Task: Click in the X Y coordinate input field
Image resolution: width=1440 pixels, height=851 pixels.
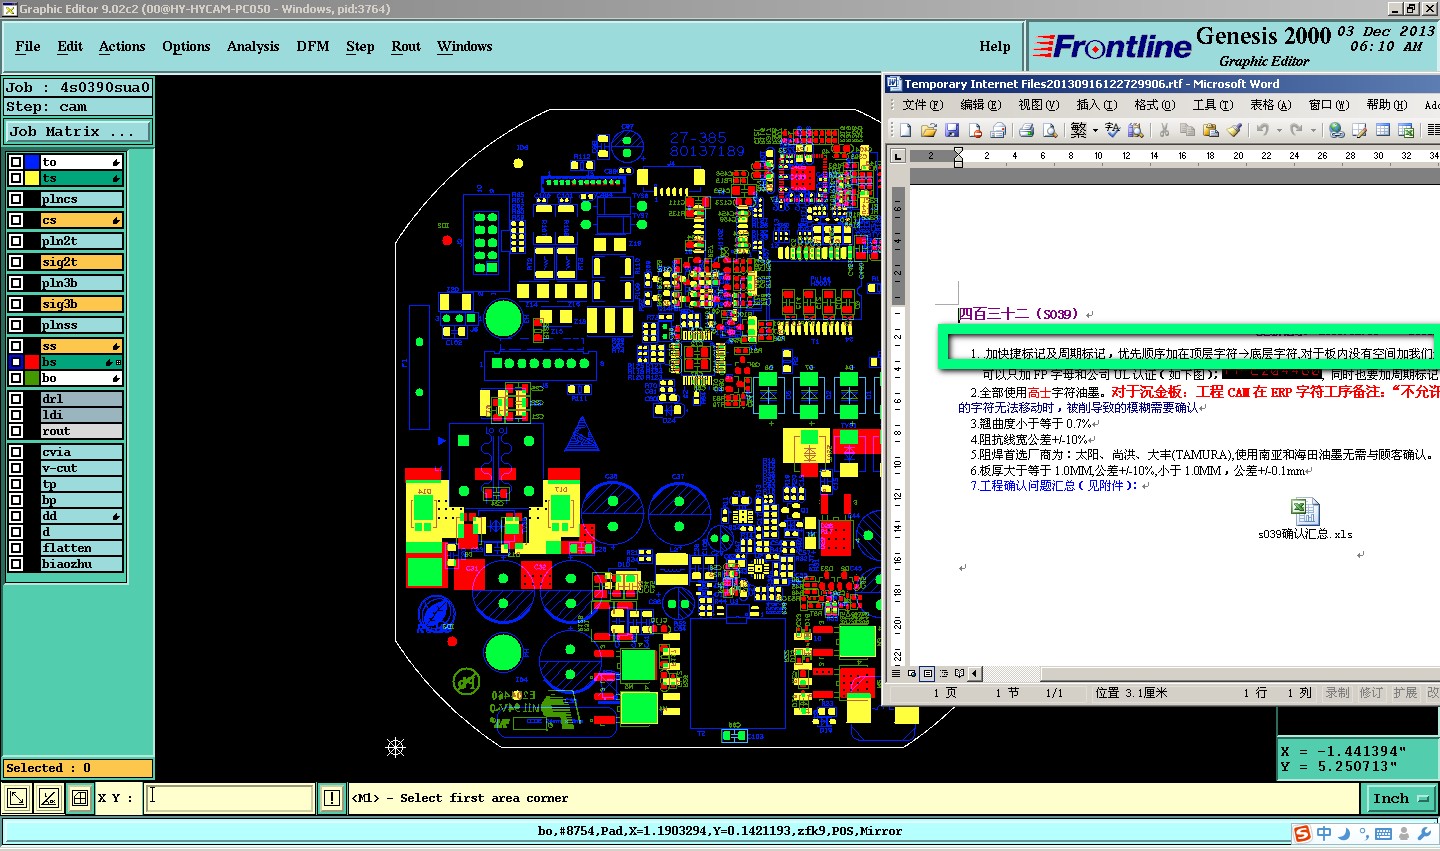Action: (230, 798)
